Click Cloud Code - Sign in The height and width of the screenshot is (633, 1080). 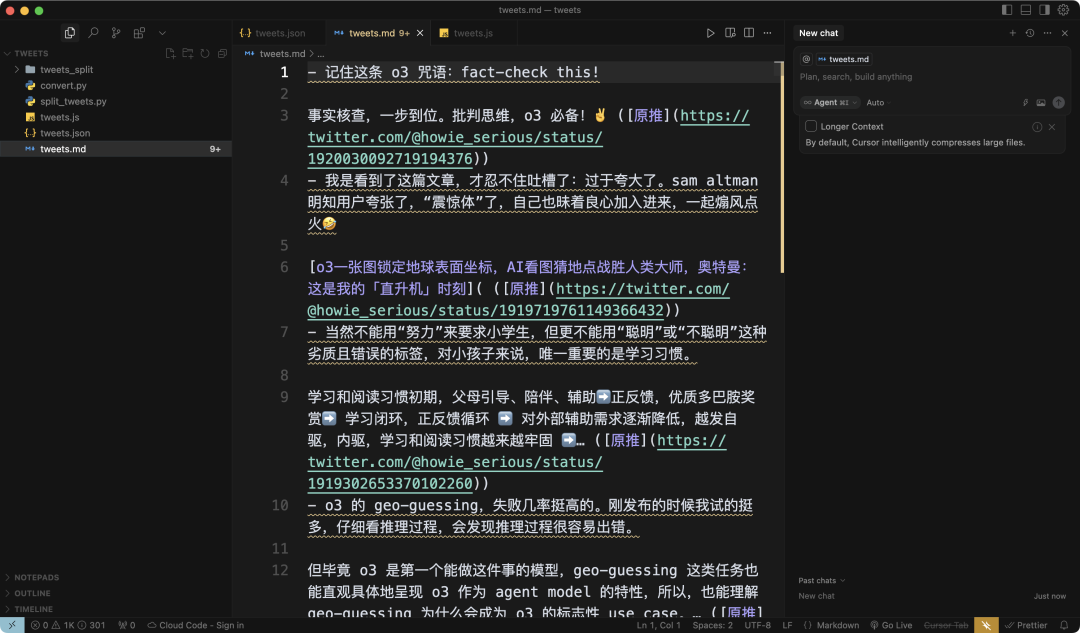[196, 625]
